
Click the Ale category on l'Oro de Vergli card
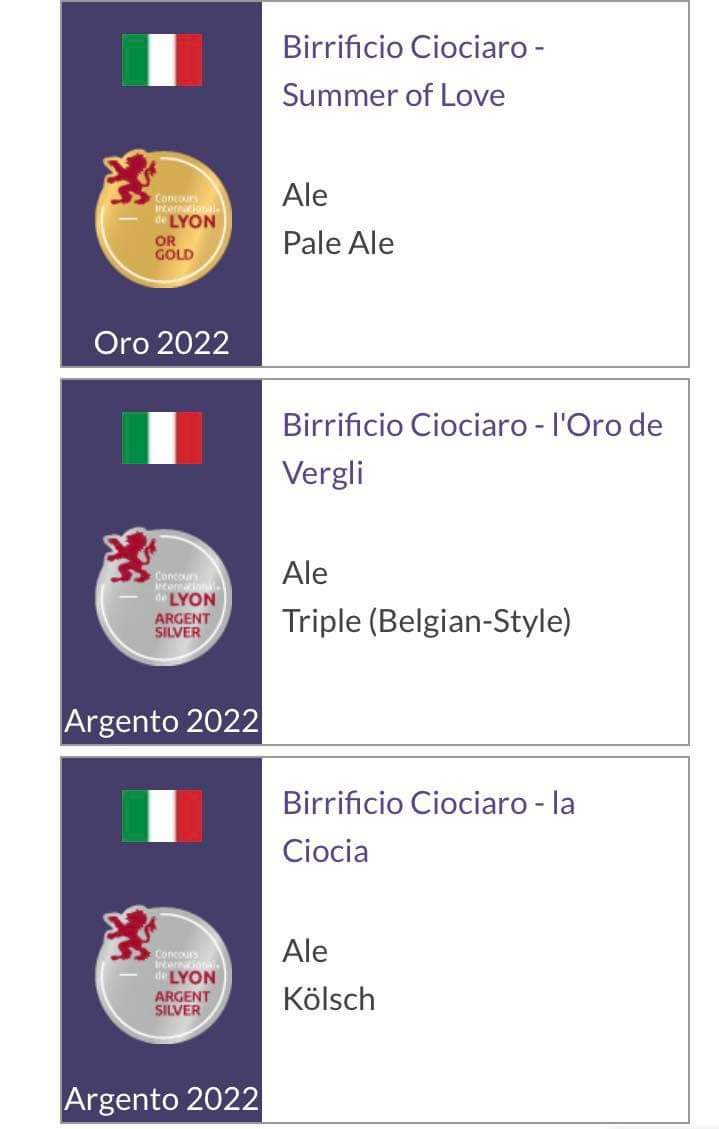pyautogui.click(x=305, y=573)
